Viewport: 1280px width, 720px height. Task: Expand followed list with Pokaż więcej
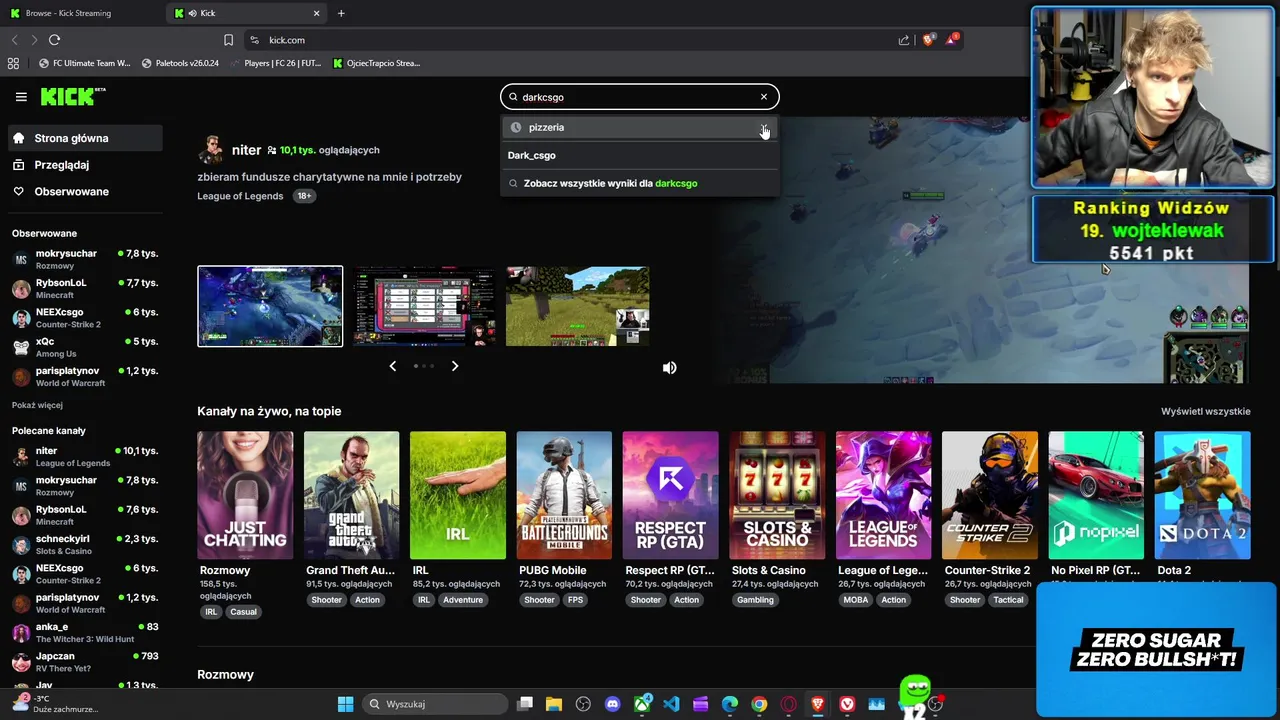coord(37,405)
